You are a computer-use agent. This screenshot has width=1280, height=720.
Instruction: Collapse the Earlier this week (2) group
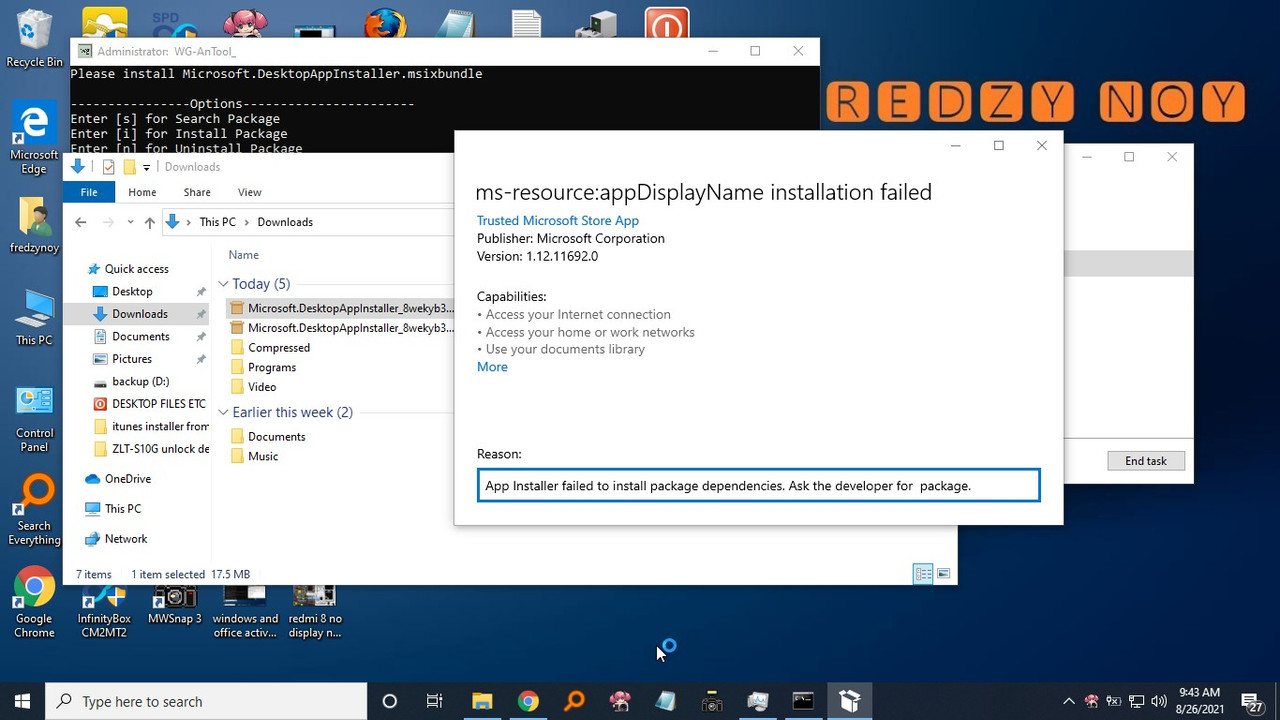click(x=223, y=412)
